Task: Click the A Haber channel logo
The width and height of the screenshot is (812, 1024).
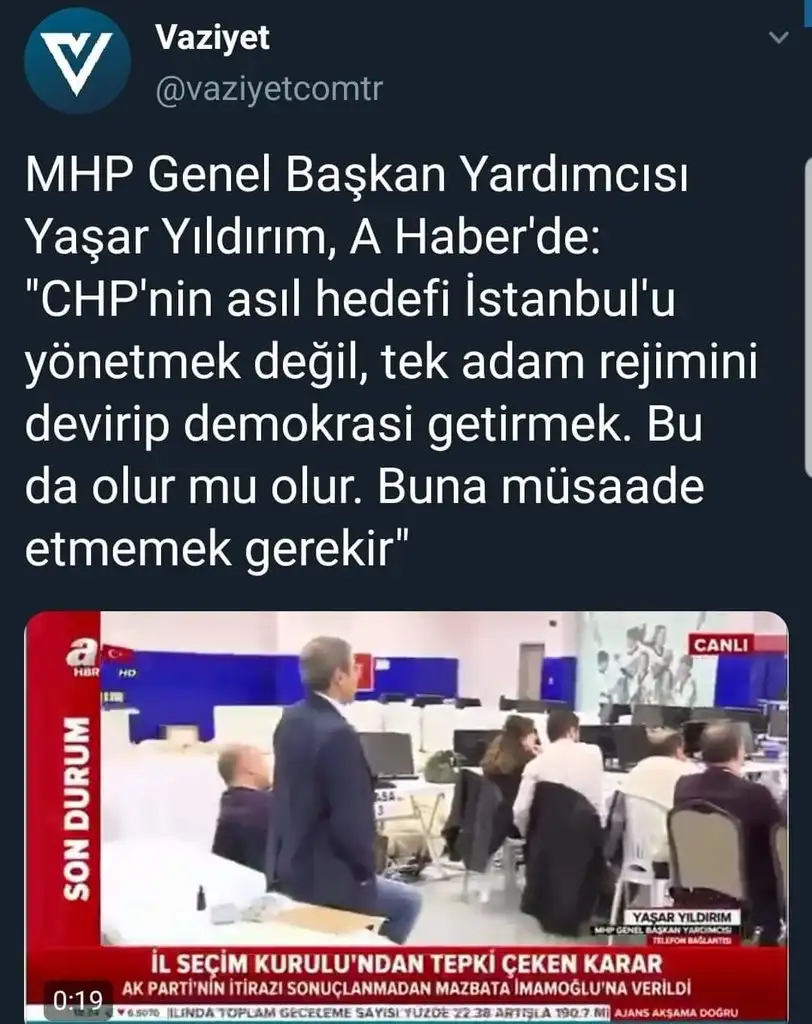Action: 83,656
